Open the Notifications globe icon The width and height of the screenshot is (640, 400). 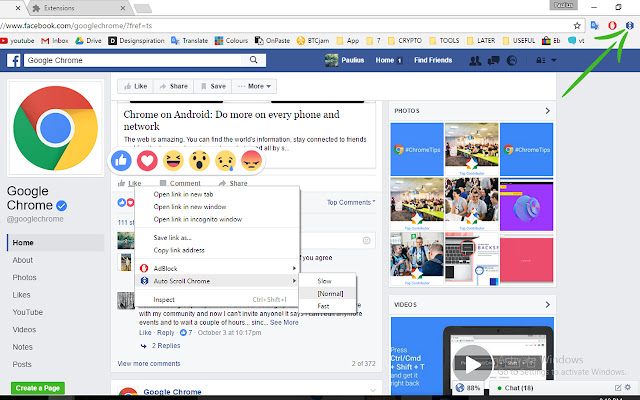tap(511, 60)
